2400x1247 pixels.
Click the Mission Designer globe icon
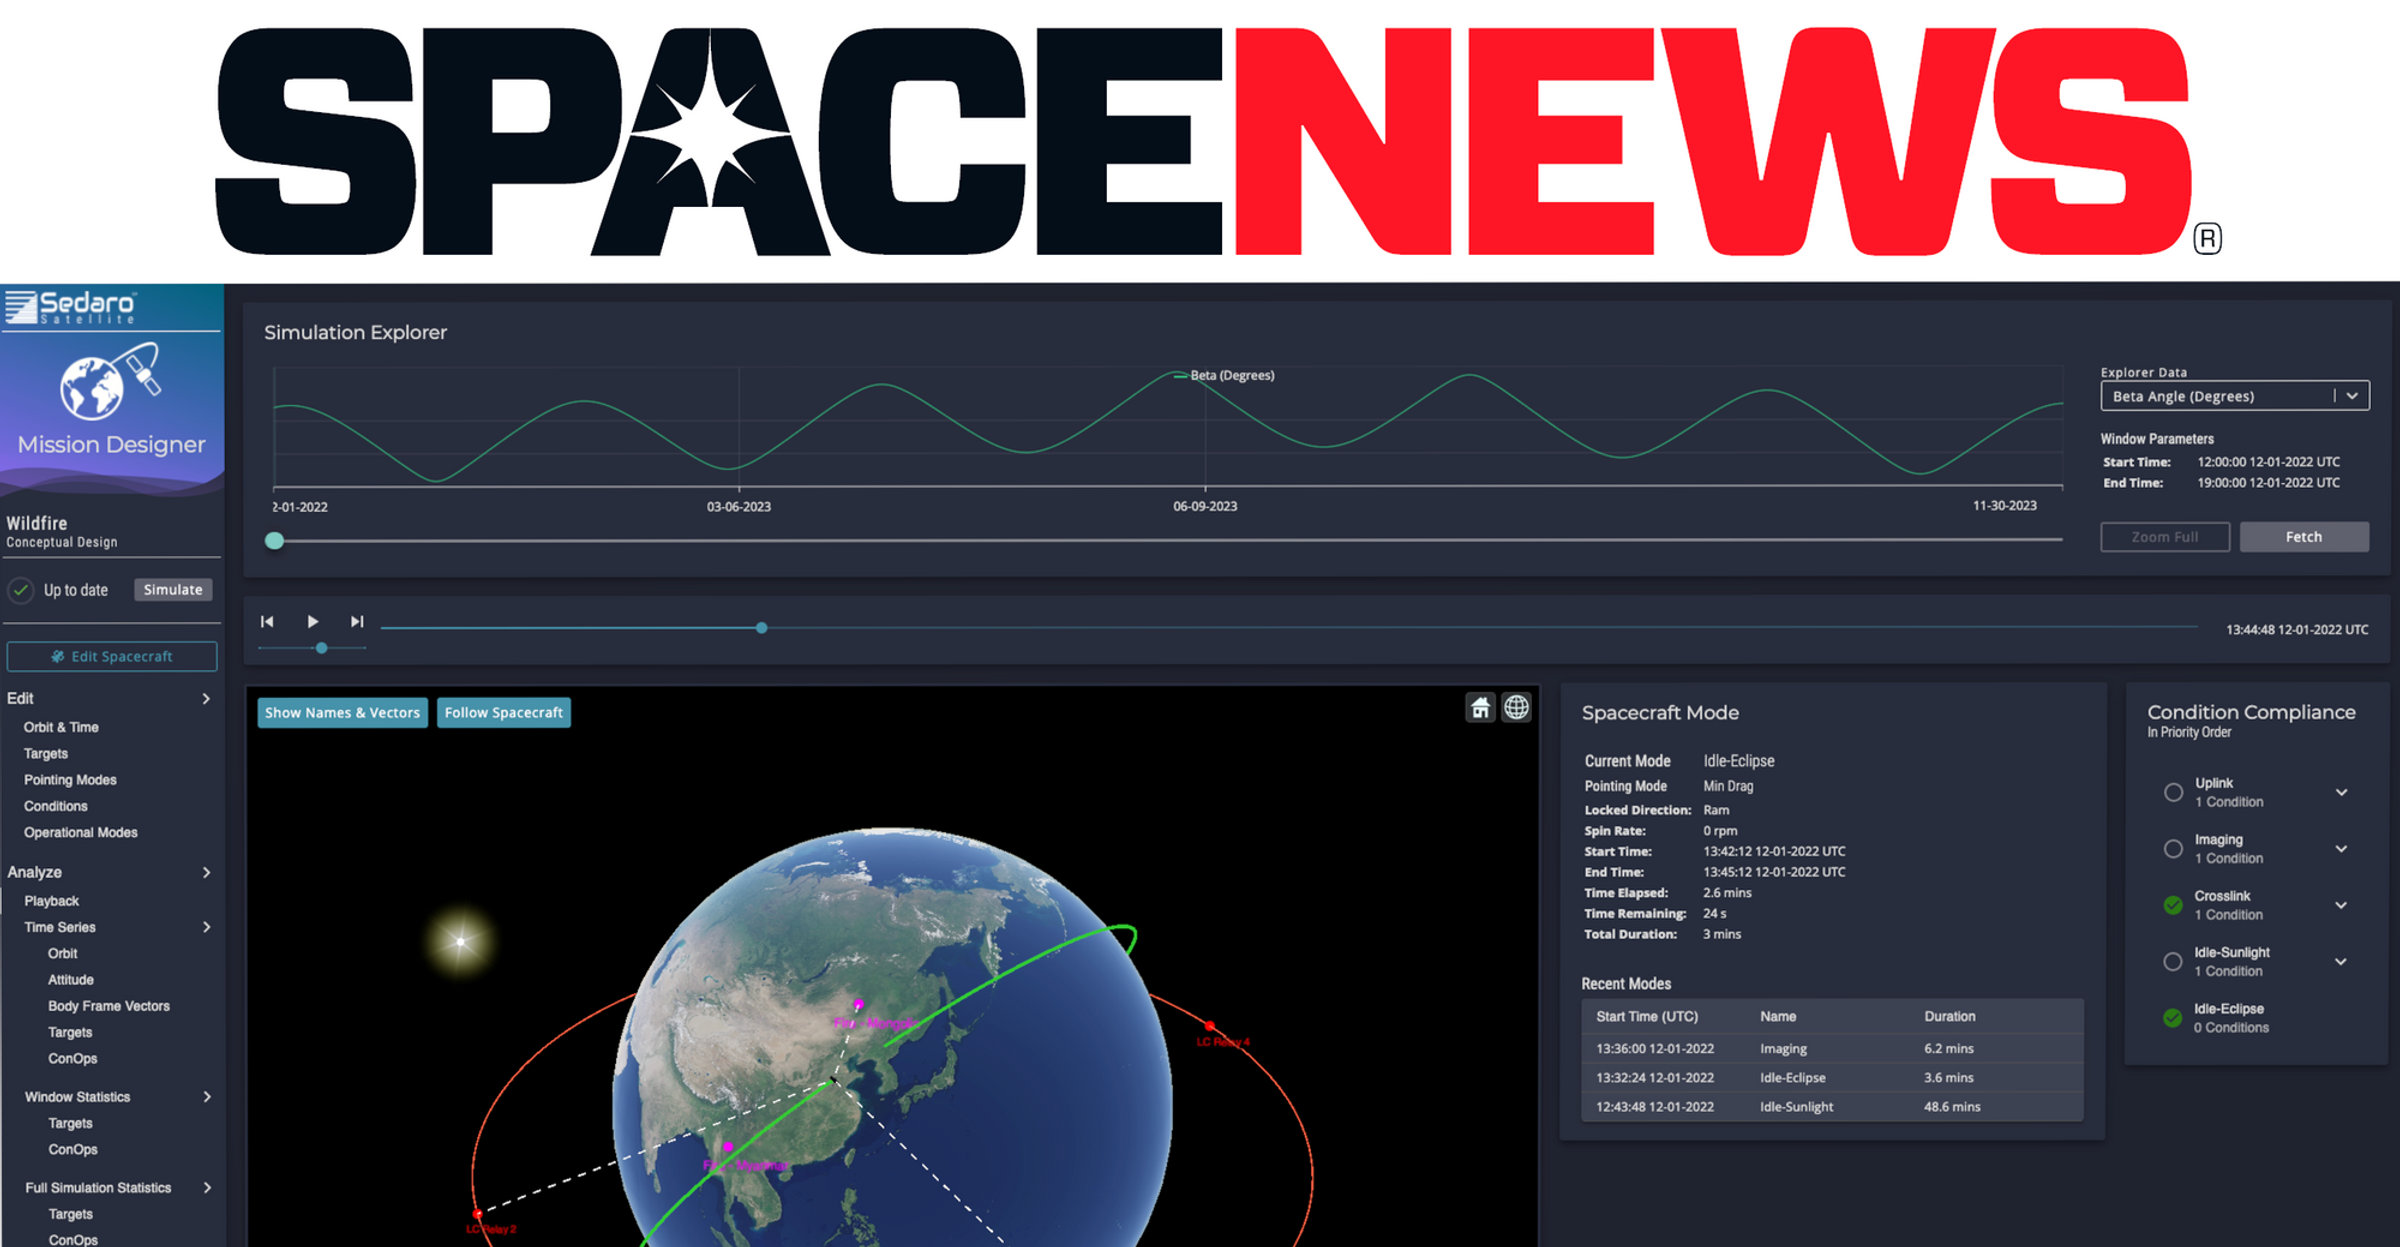click(x=110, y=382)
